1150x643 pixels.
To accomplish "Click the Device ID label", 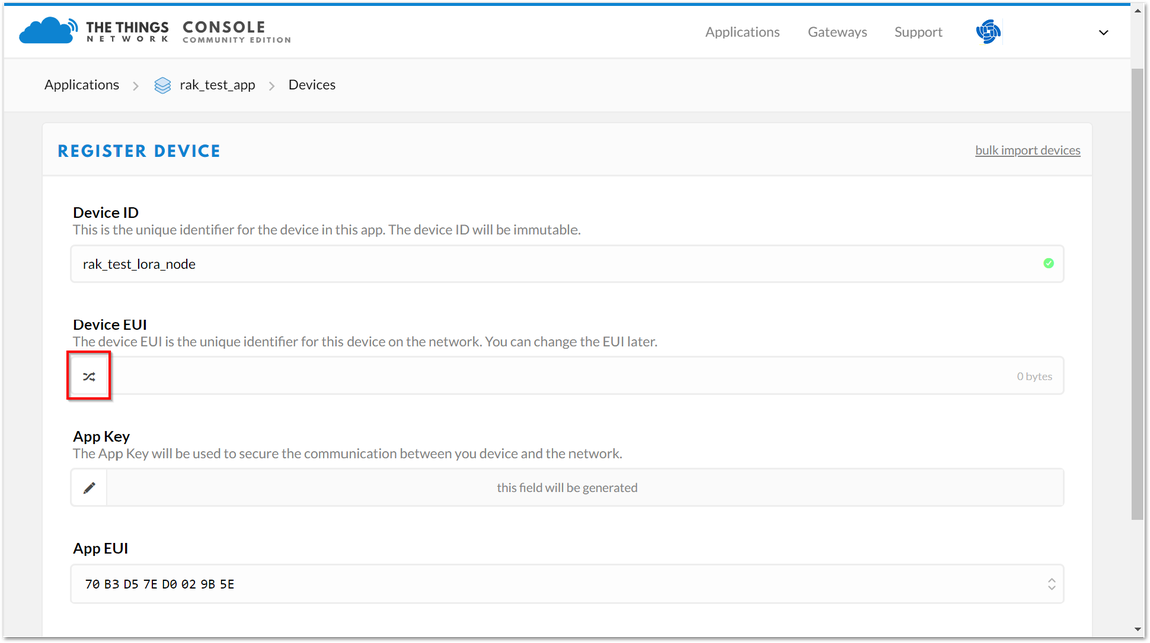I will click(106, 213).
